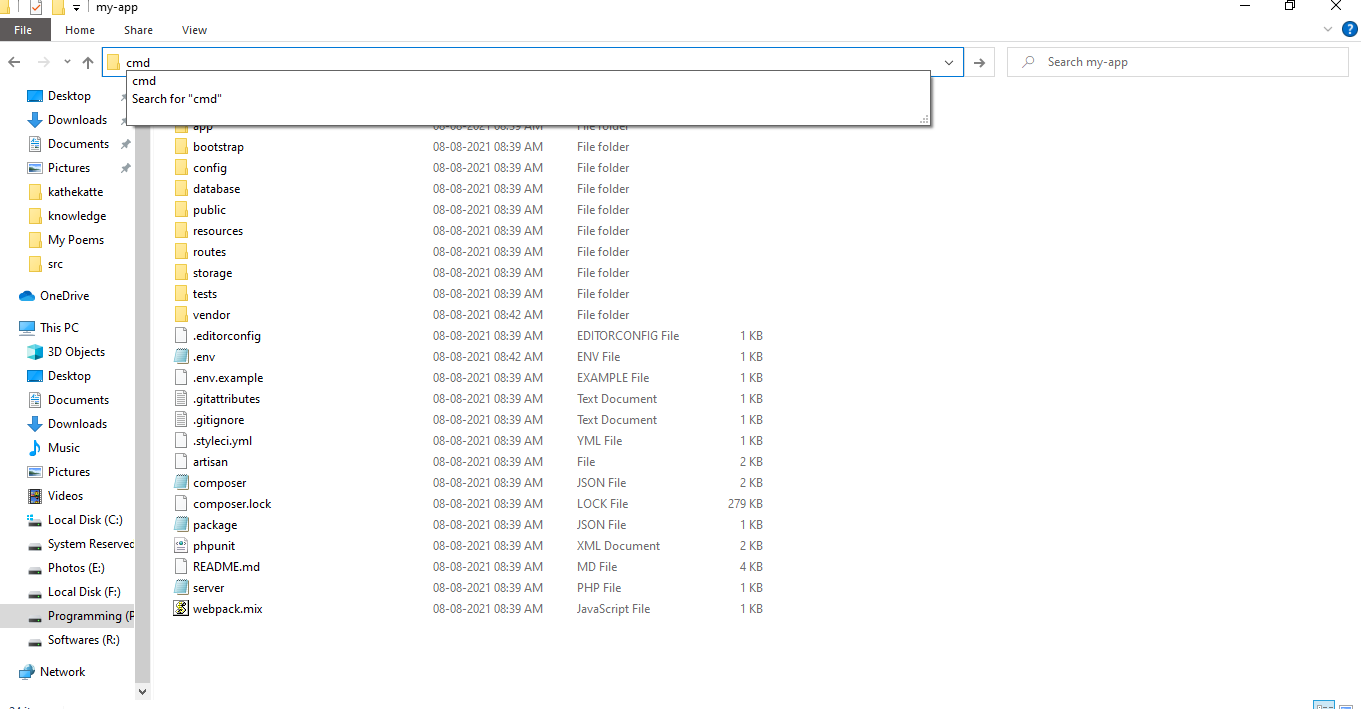Screen dimensions: 1361x709
Task: Click the Forward navigation arrow
Action: 44,62
